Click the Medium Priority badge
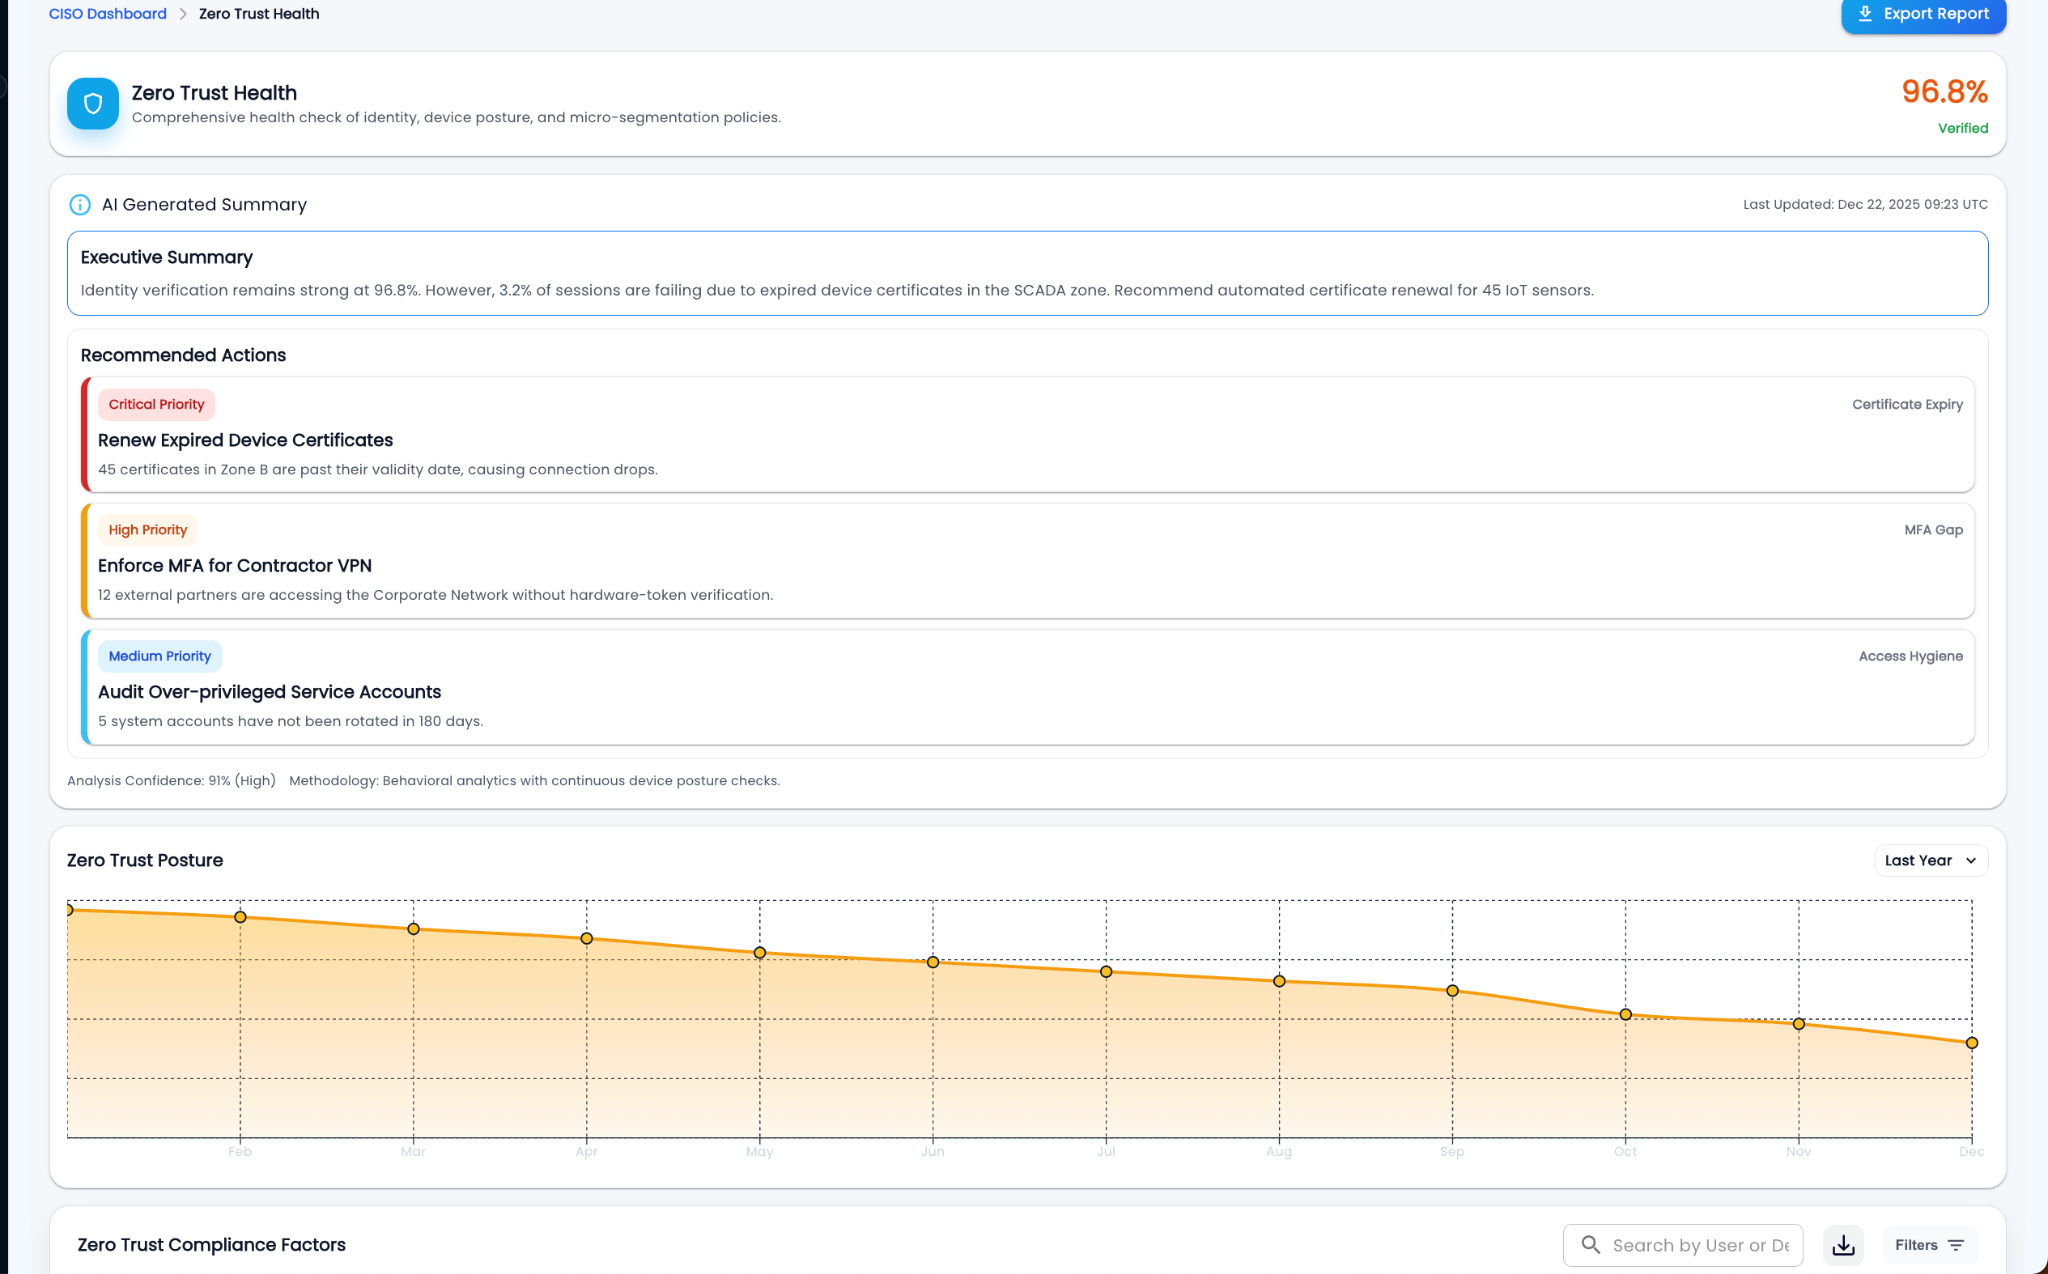Image resolution: width=2048 pixels, height=1274 pixels. pos(160,657)
